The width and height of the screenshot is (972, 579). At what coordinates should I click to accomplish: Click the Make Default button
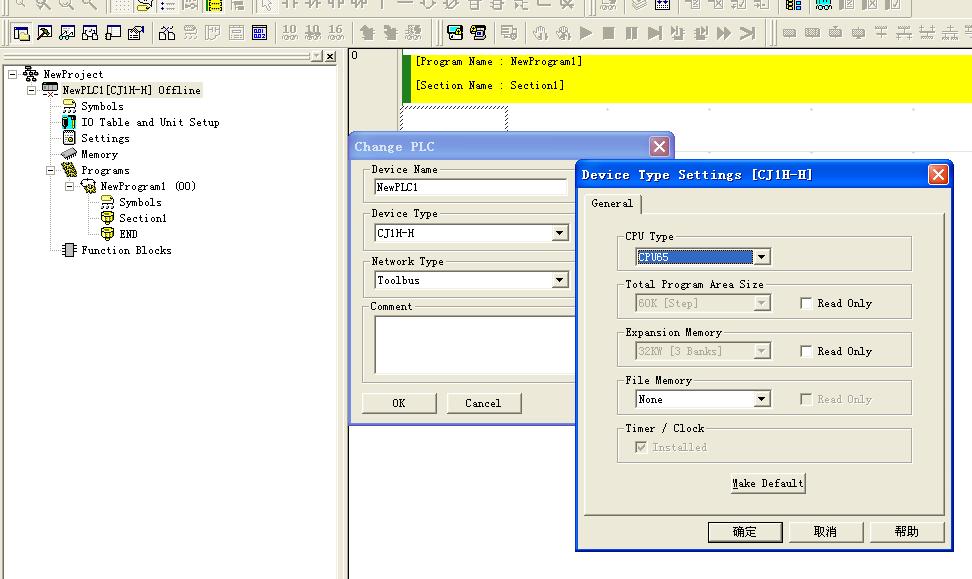767,483
